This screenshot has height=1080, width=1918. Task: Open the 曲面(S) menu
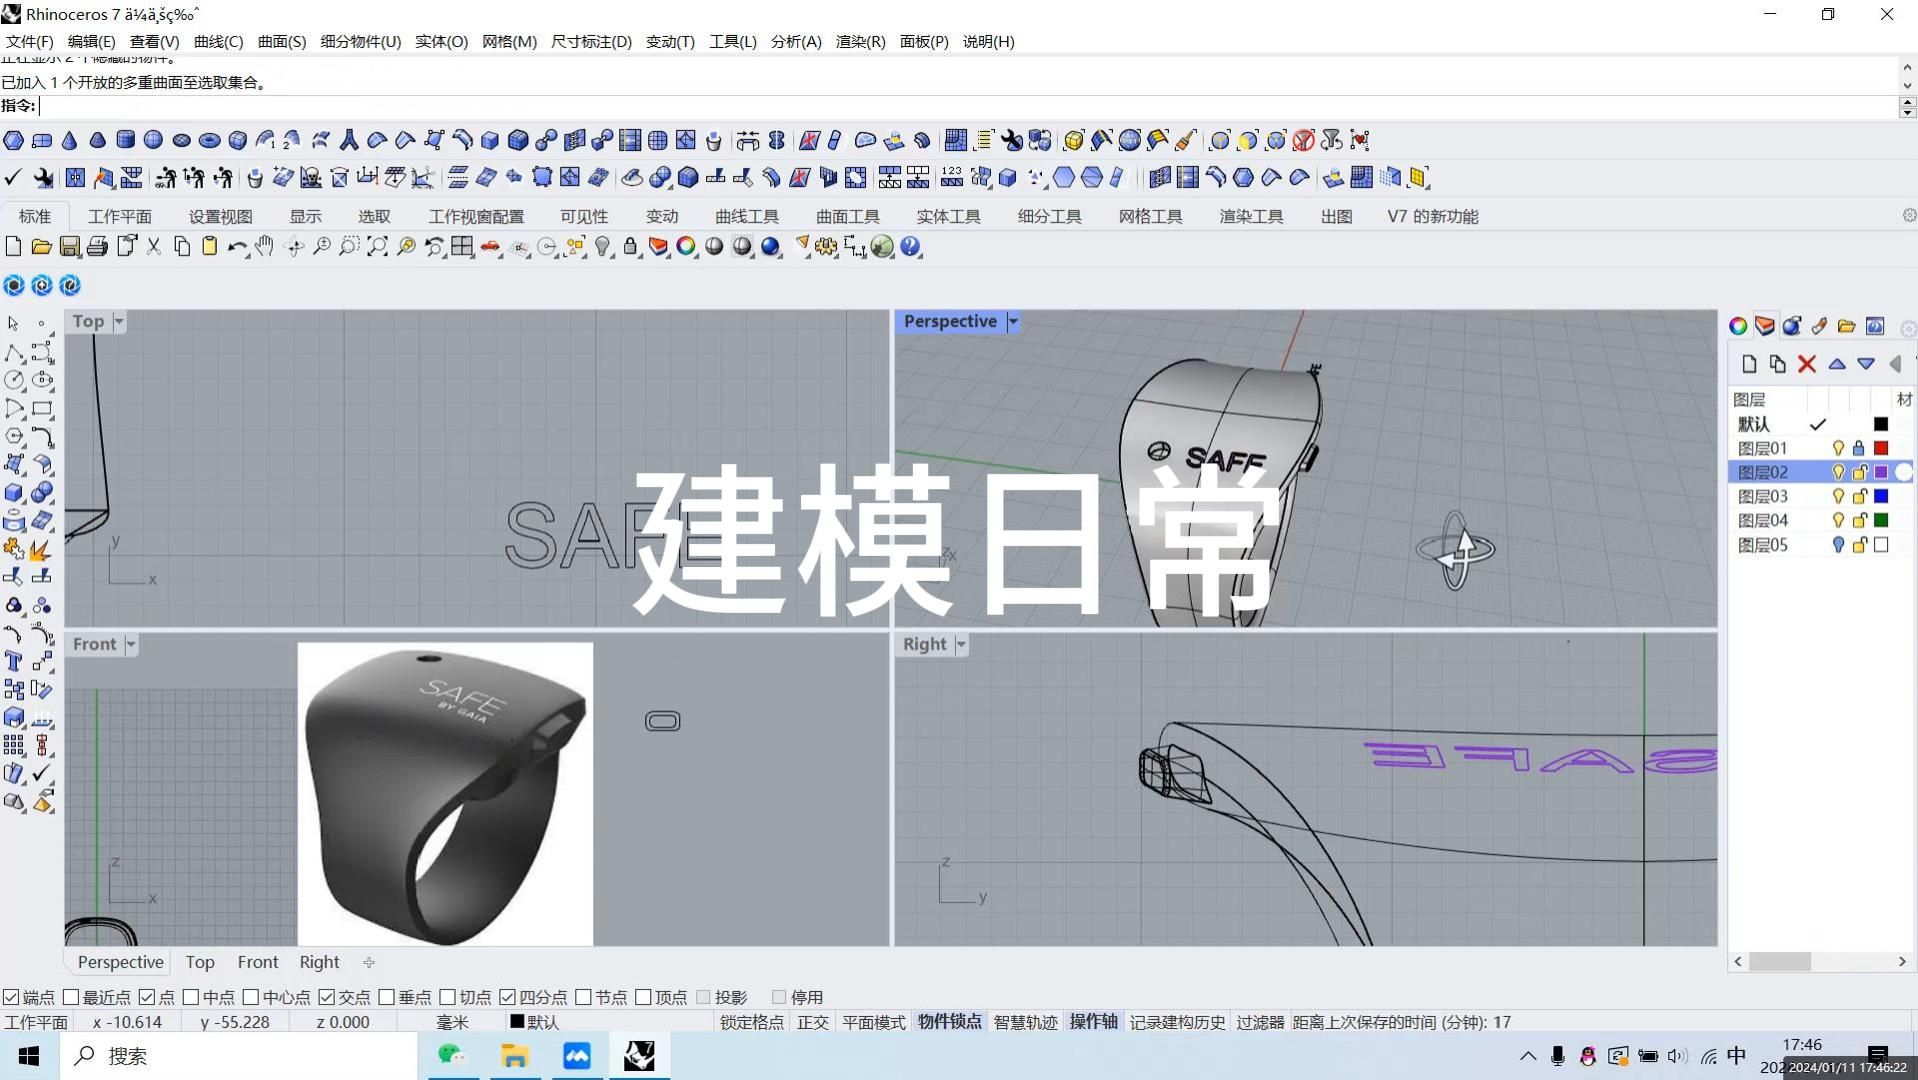(282, 41)
